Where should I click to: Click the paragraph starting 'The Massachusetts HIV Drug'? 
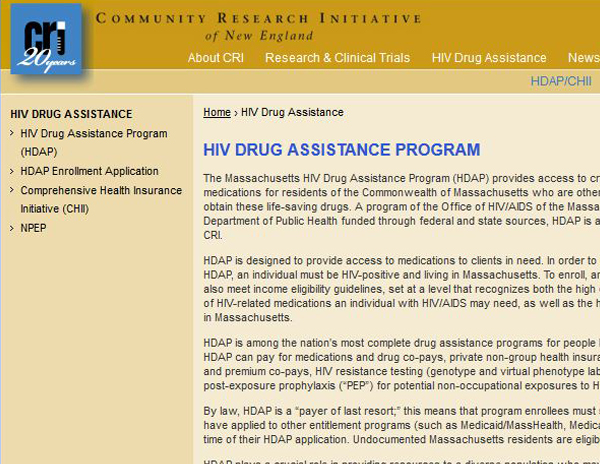pos(401,207)
